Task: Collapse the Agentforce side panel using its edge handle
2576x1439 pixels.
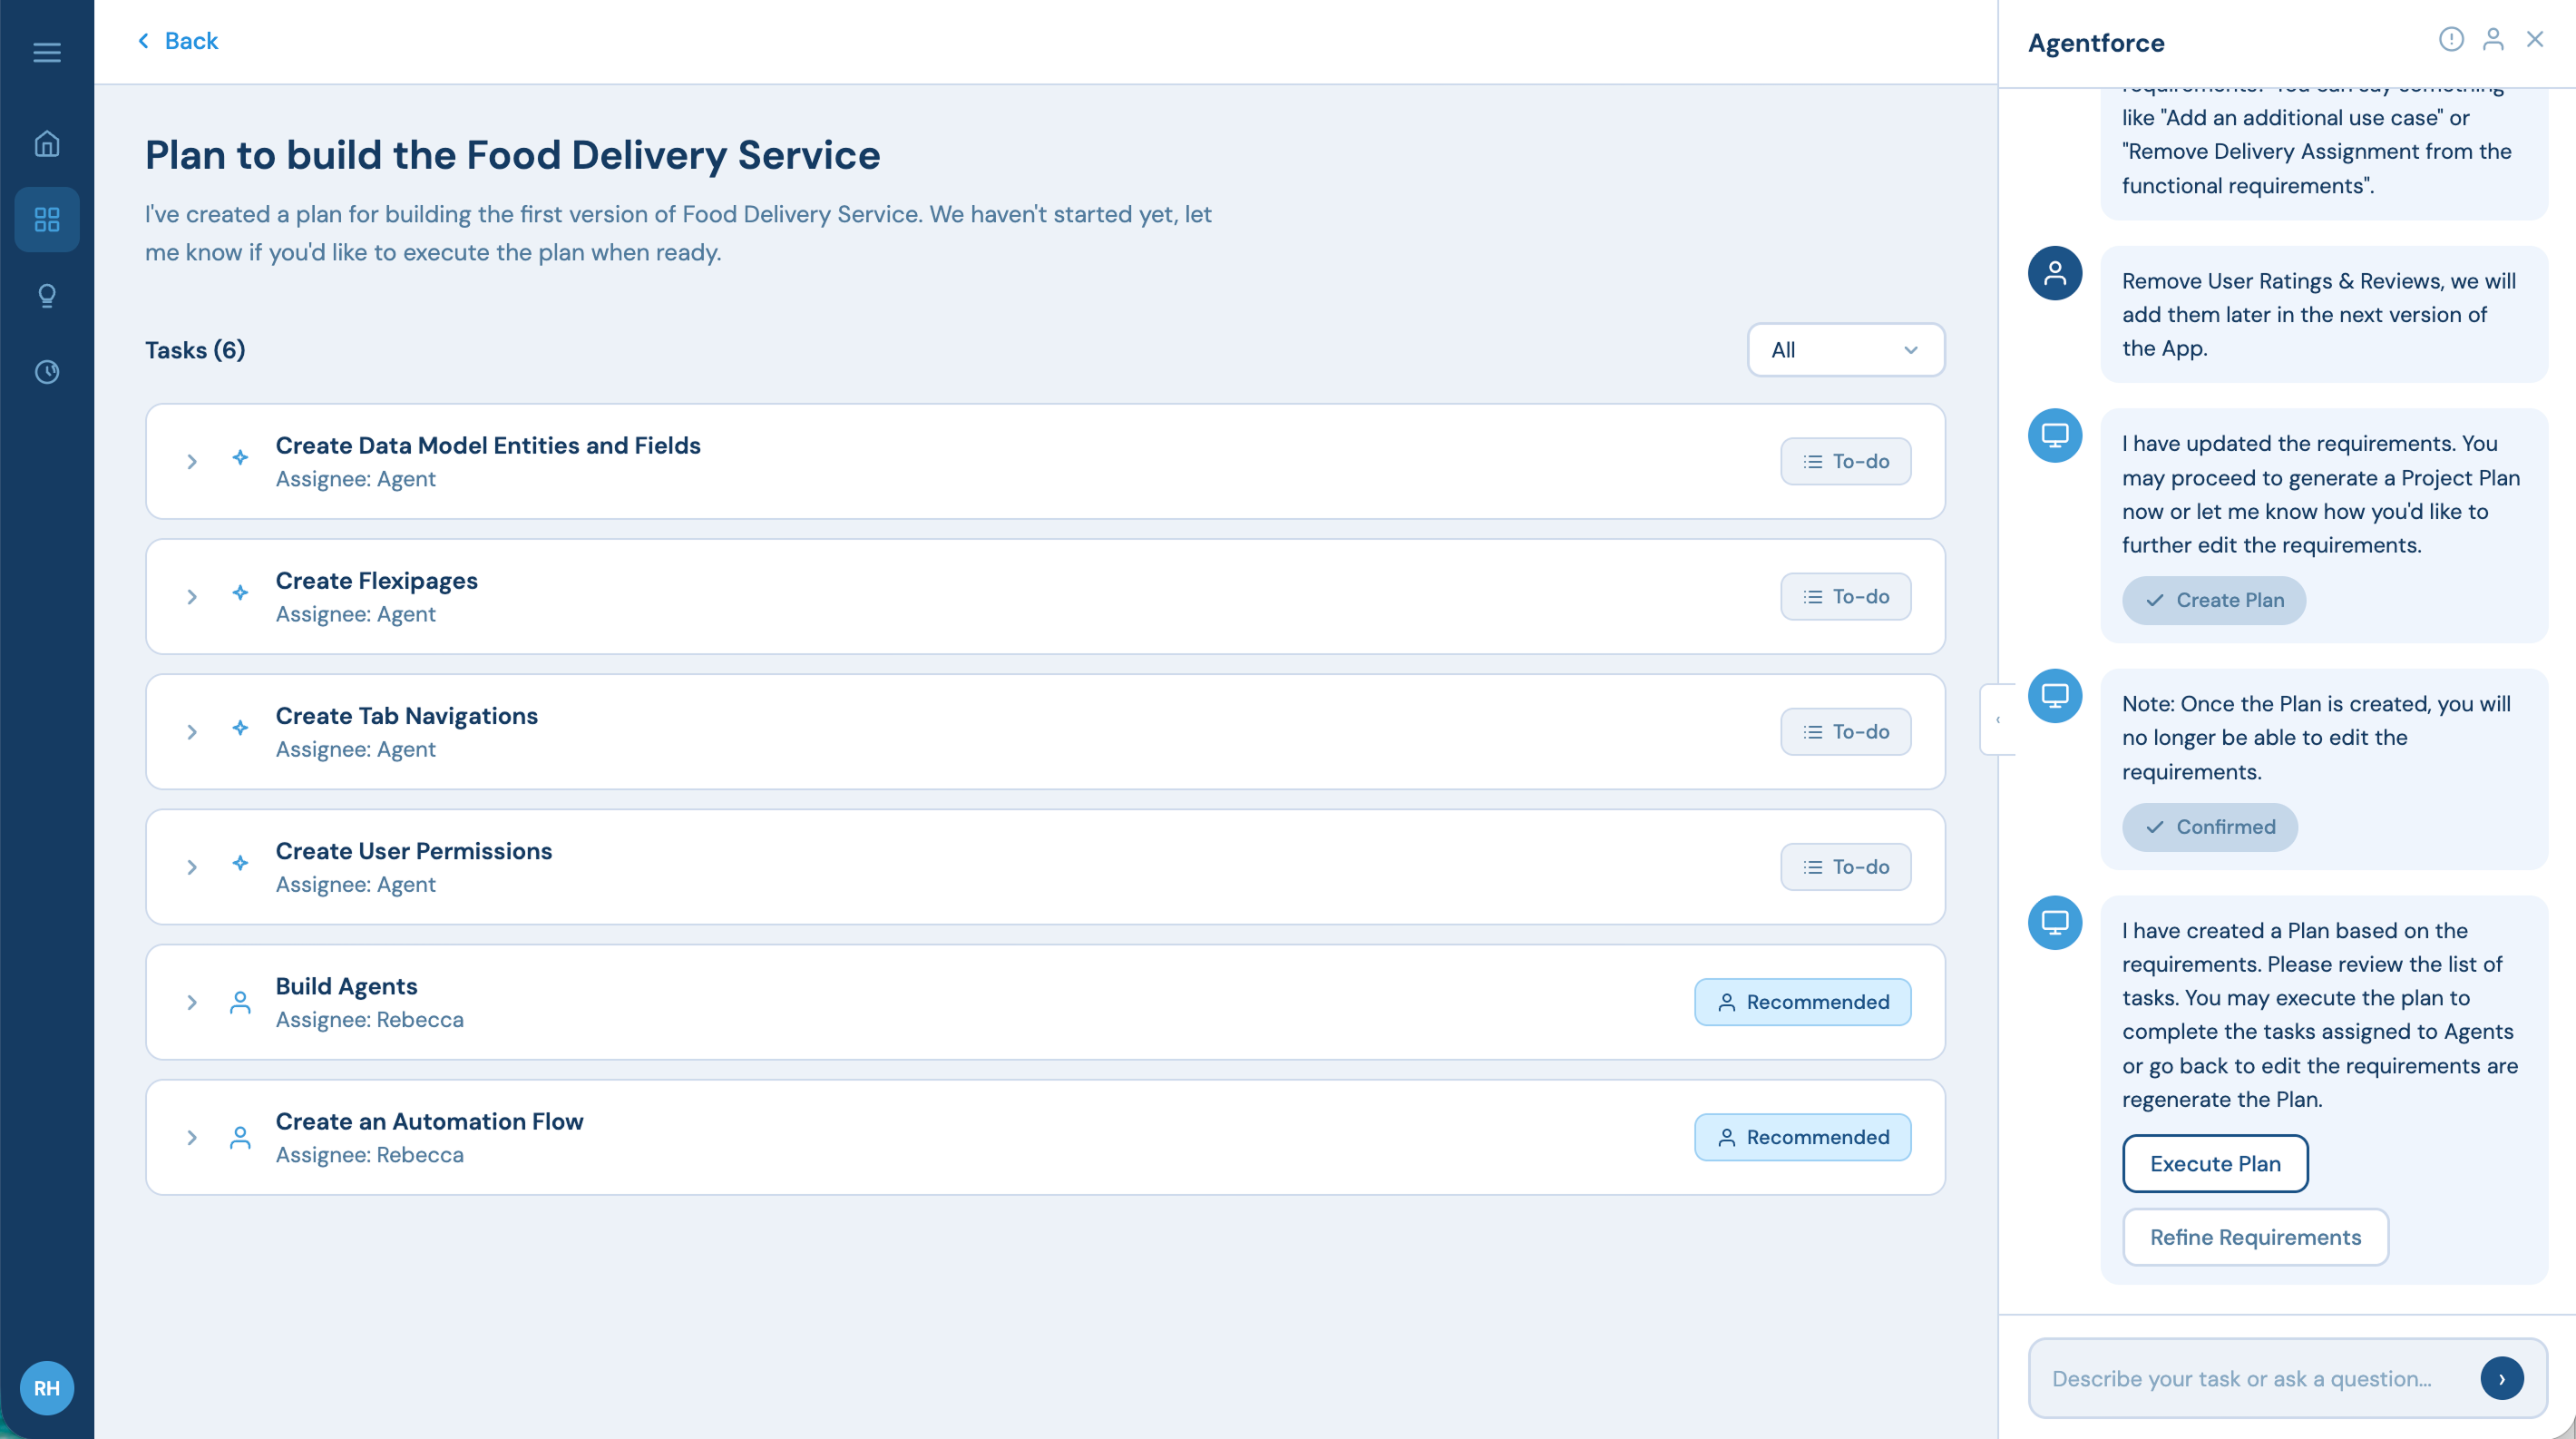Action: tap(1997, 719)
